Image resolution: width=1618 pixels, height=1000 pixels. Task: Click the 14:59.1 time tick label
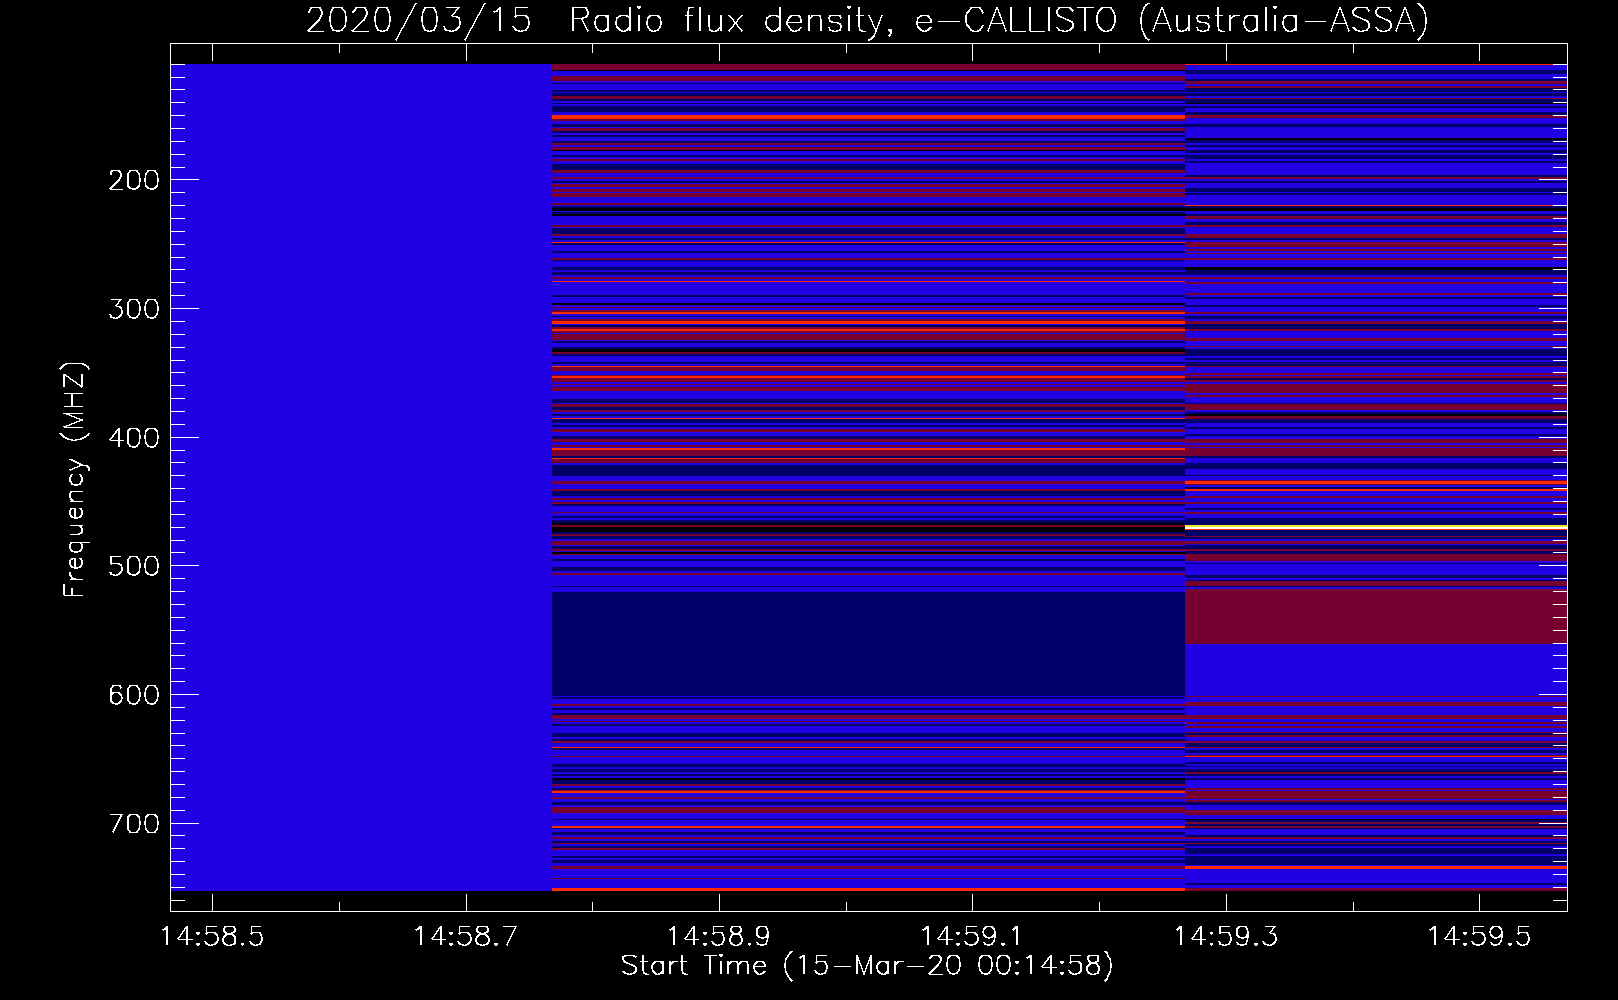coord(971,937)
